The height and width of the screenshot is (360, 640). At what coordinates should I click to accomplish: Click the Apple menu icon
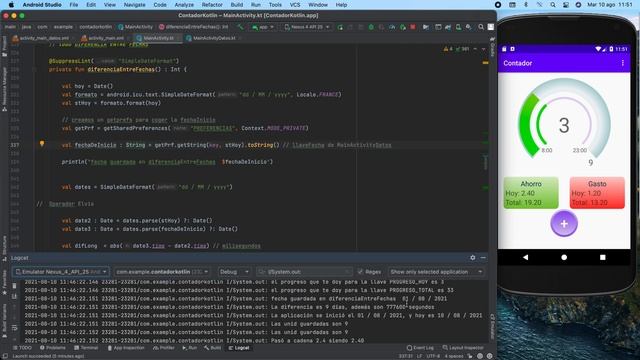coord(11,5)
